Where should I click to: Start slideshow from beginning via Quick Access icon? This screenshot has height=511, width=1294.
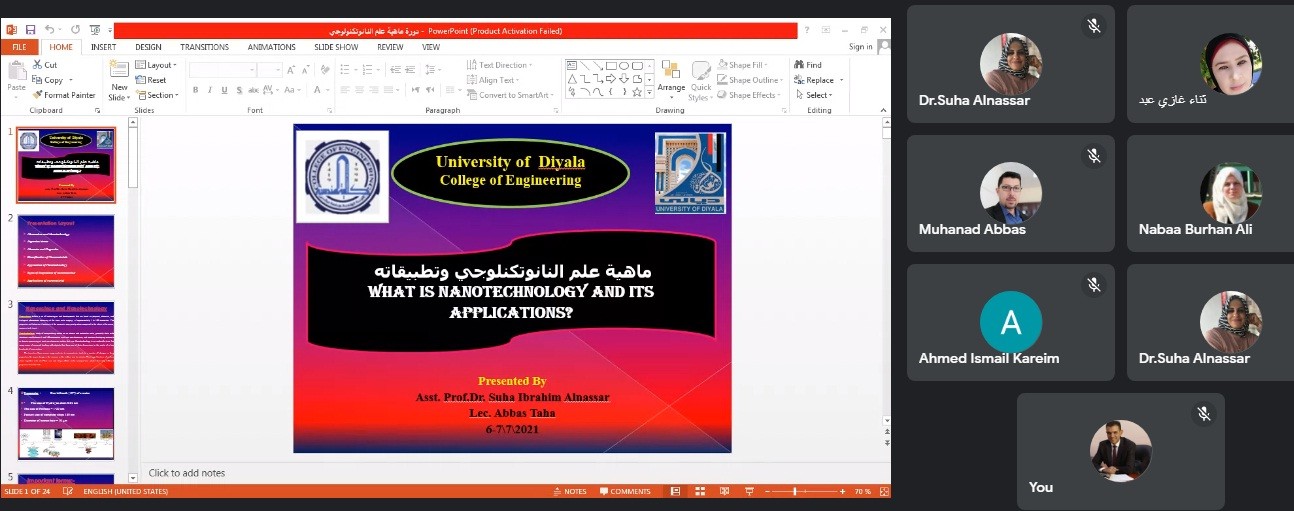[94, 31]
